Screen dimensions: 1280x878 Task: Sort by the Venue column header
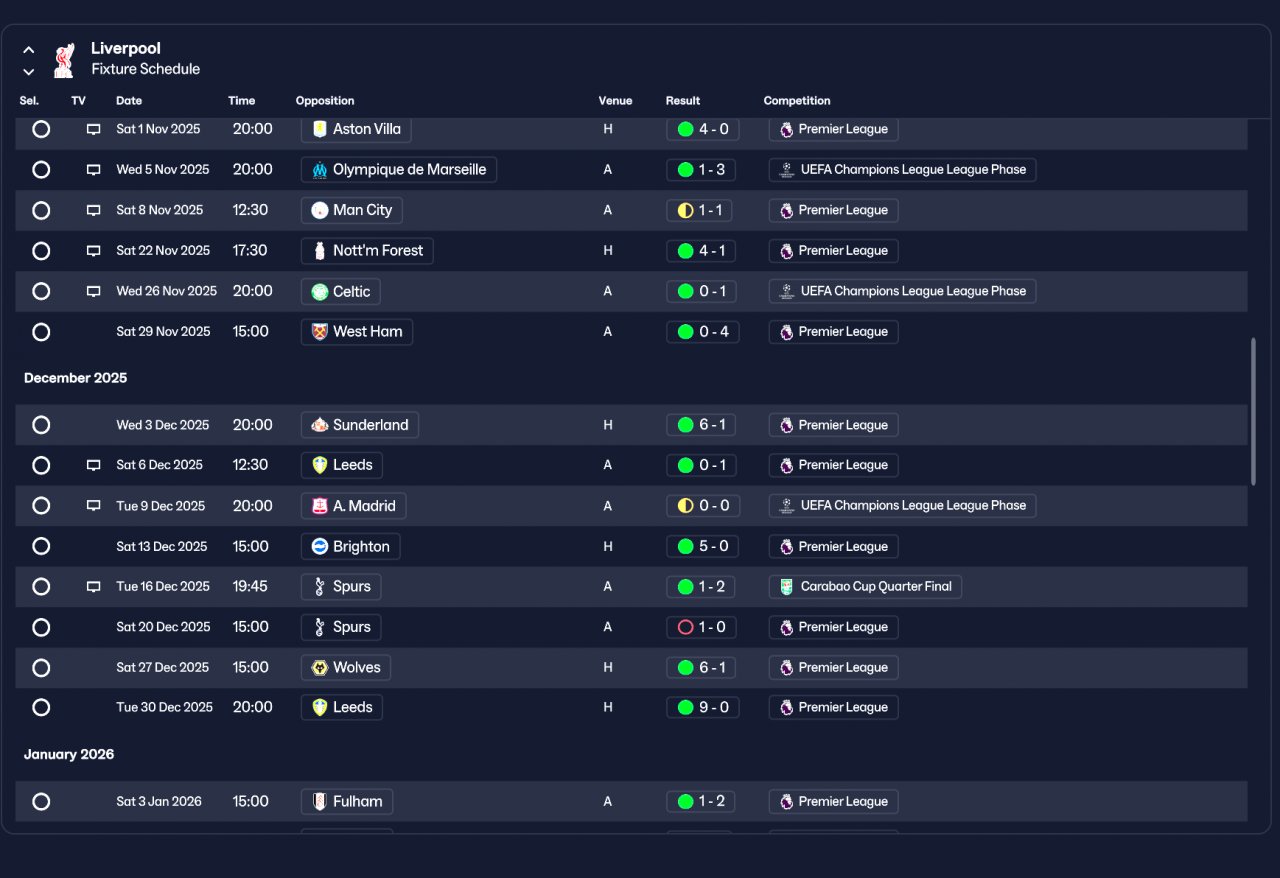pos(616,101)
